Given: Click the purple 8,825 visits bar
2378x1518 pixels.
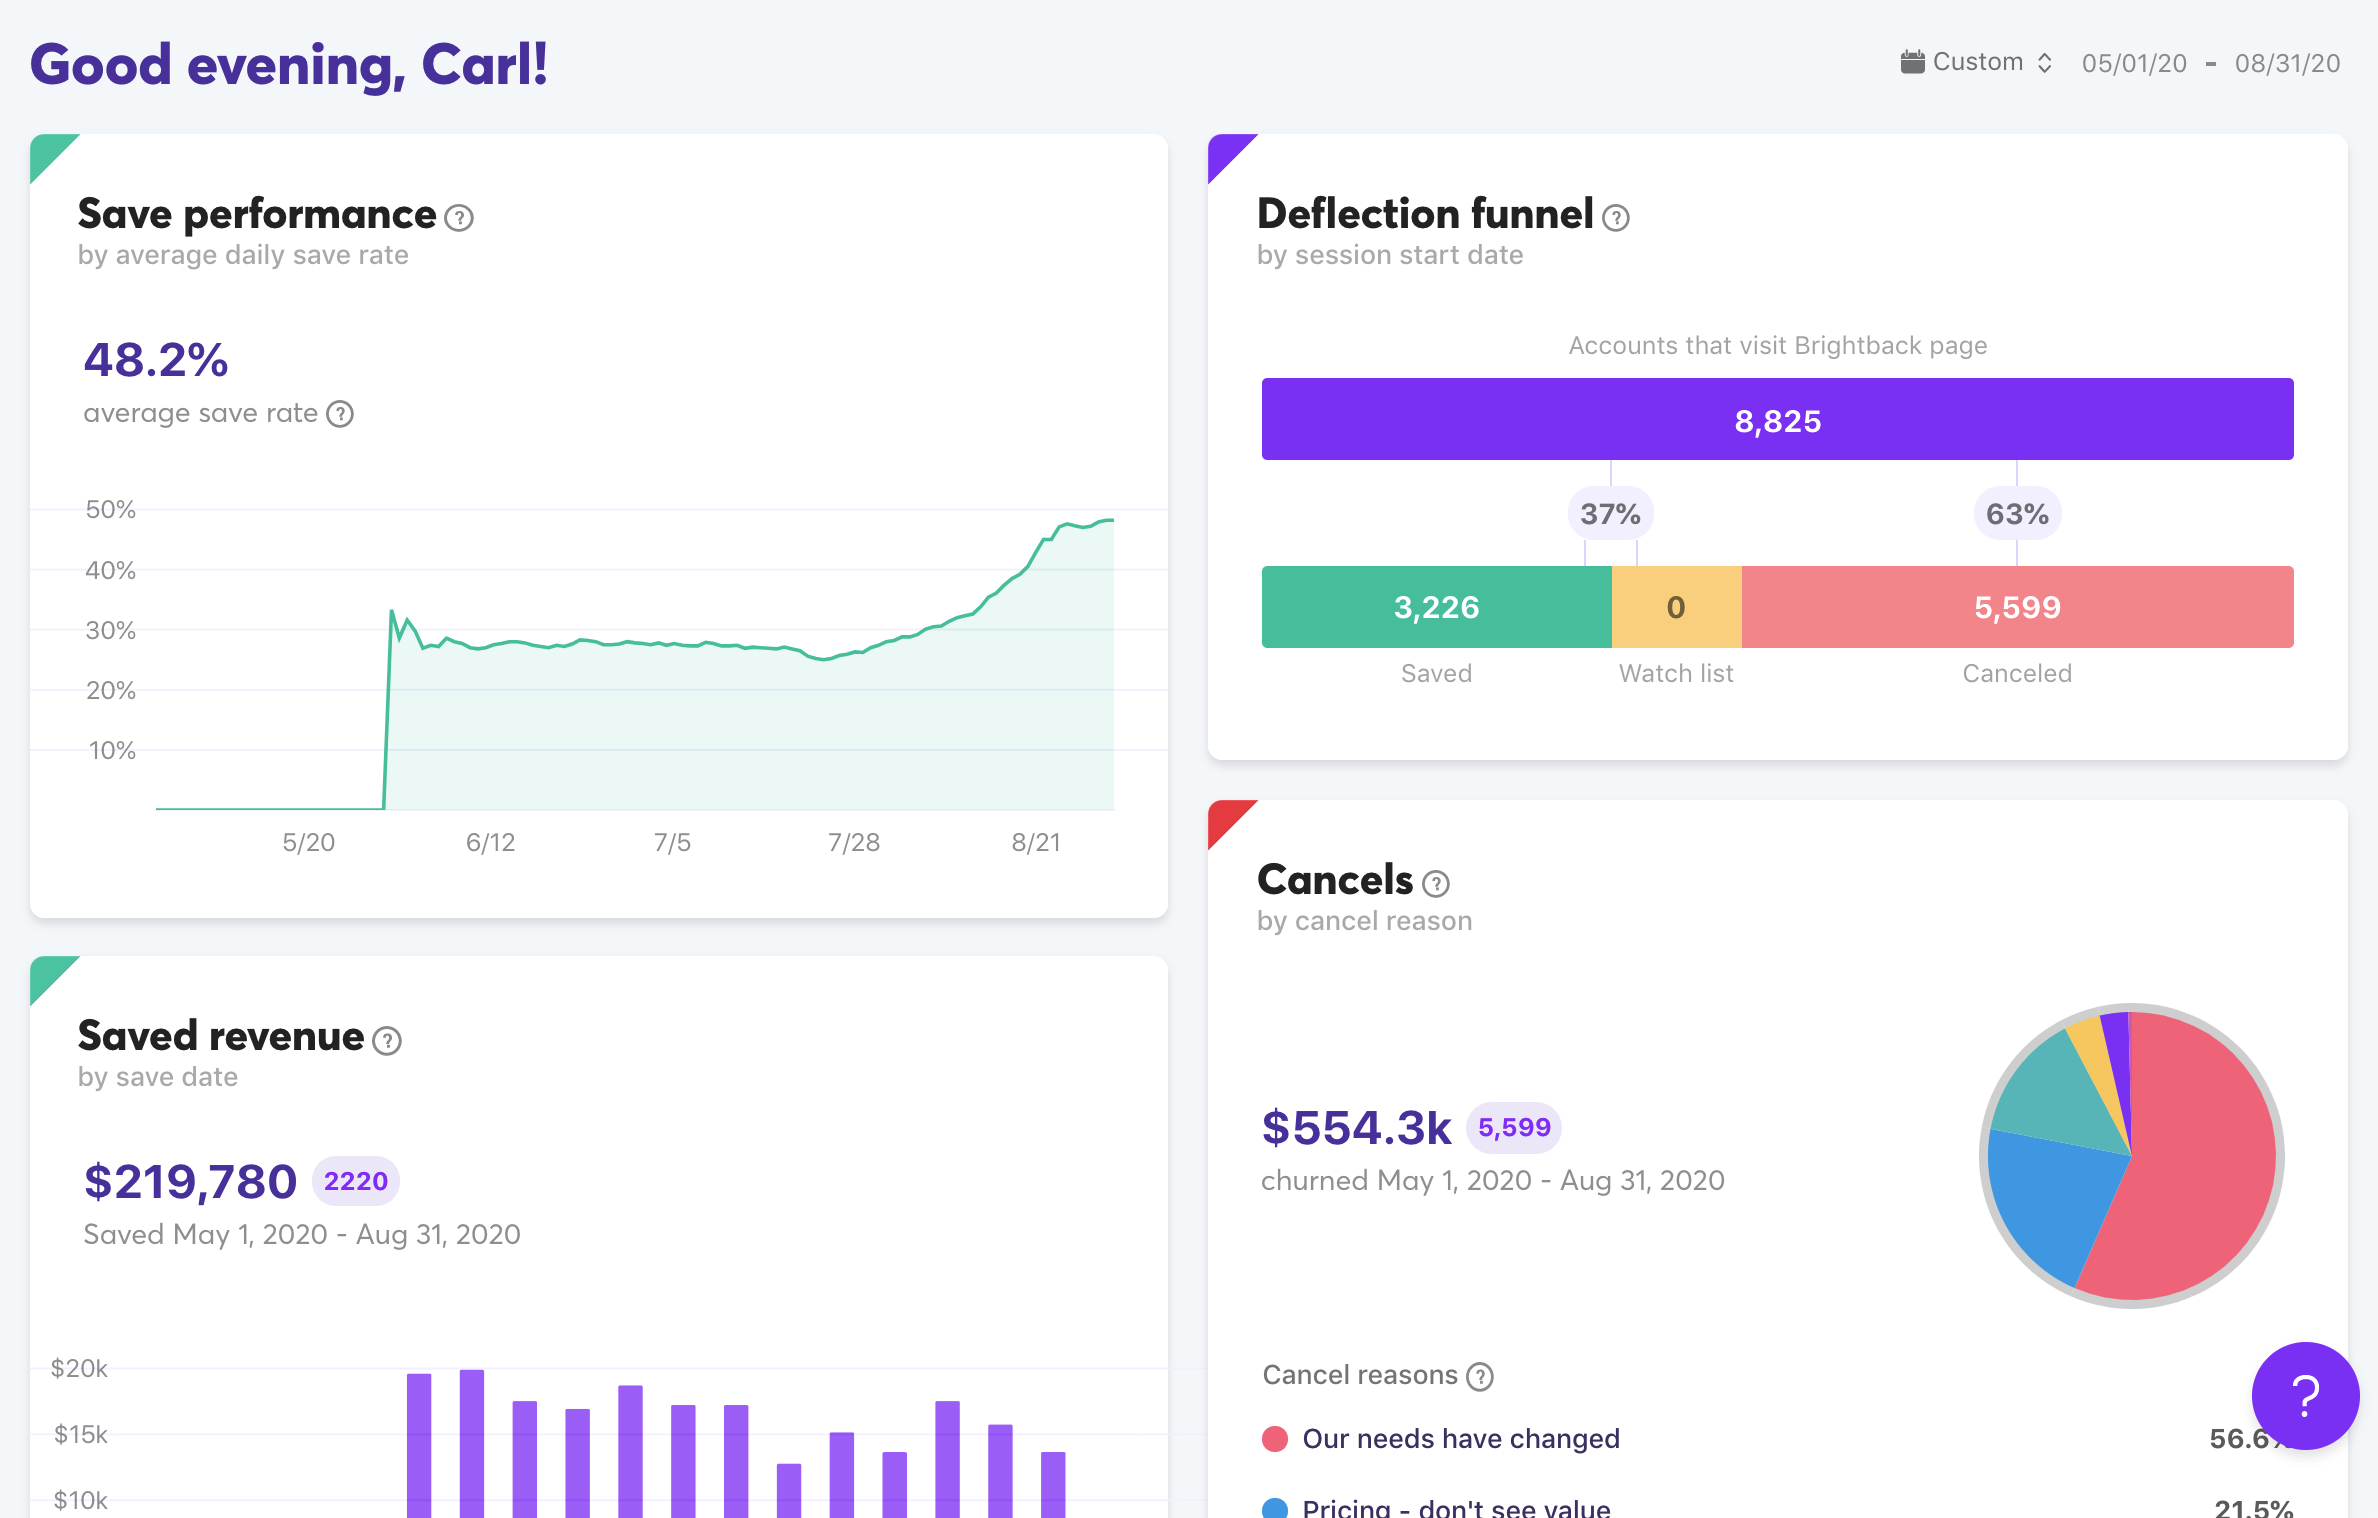Looking at the screenshot, I should (1777, 420).
